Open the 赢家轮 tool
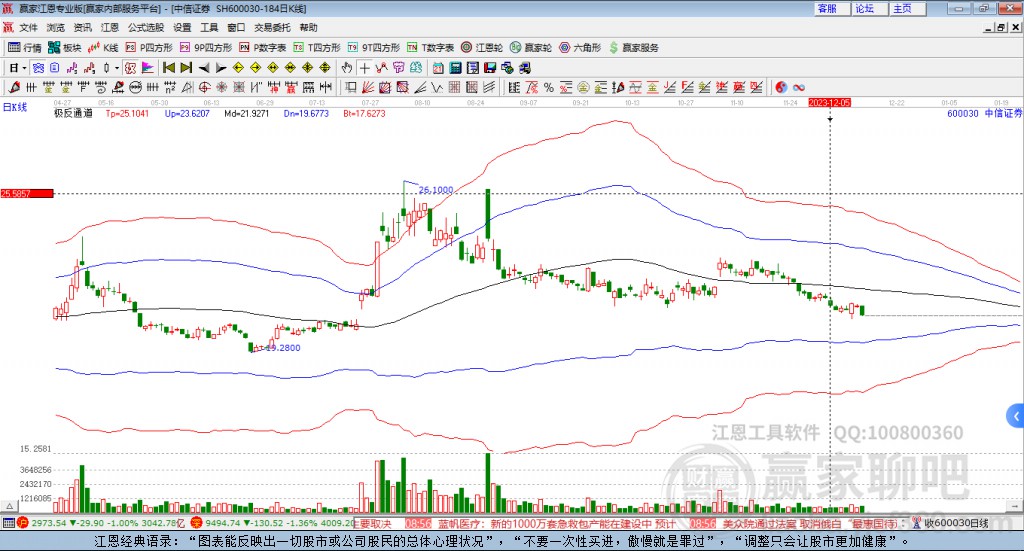 (531, 48)
